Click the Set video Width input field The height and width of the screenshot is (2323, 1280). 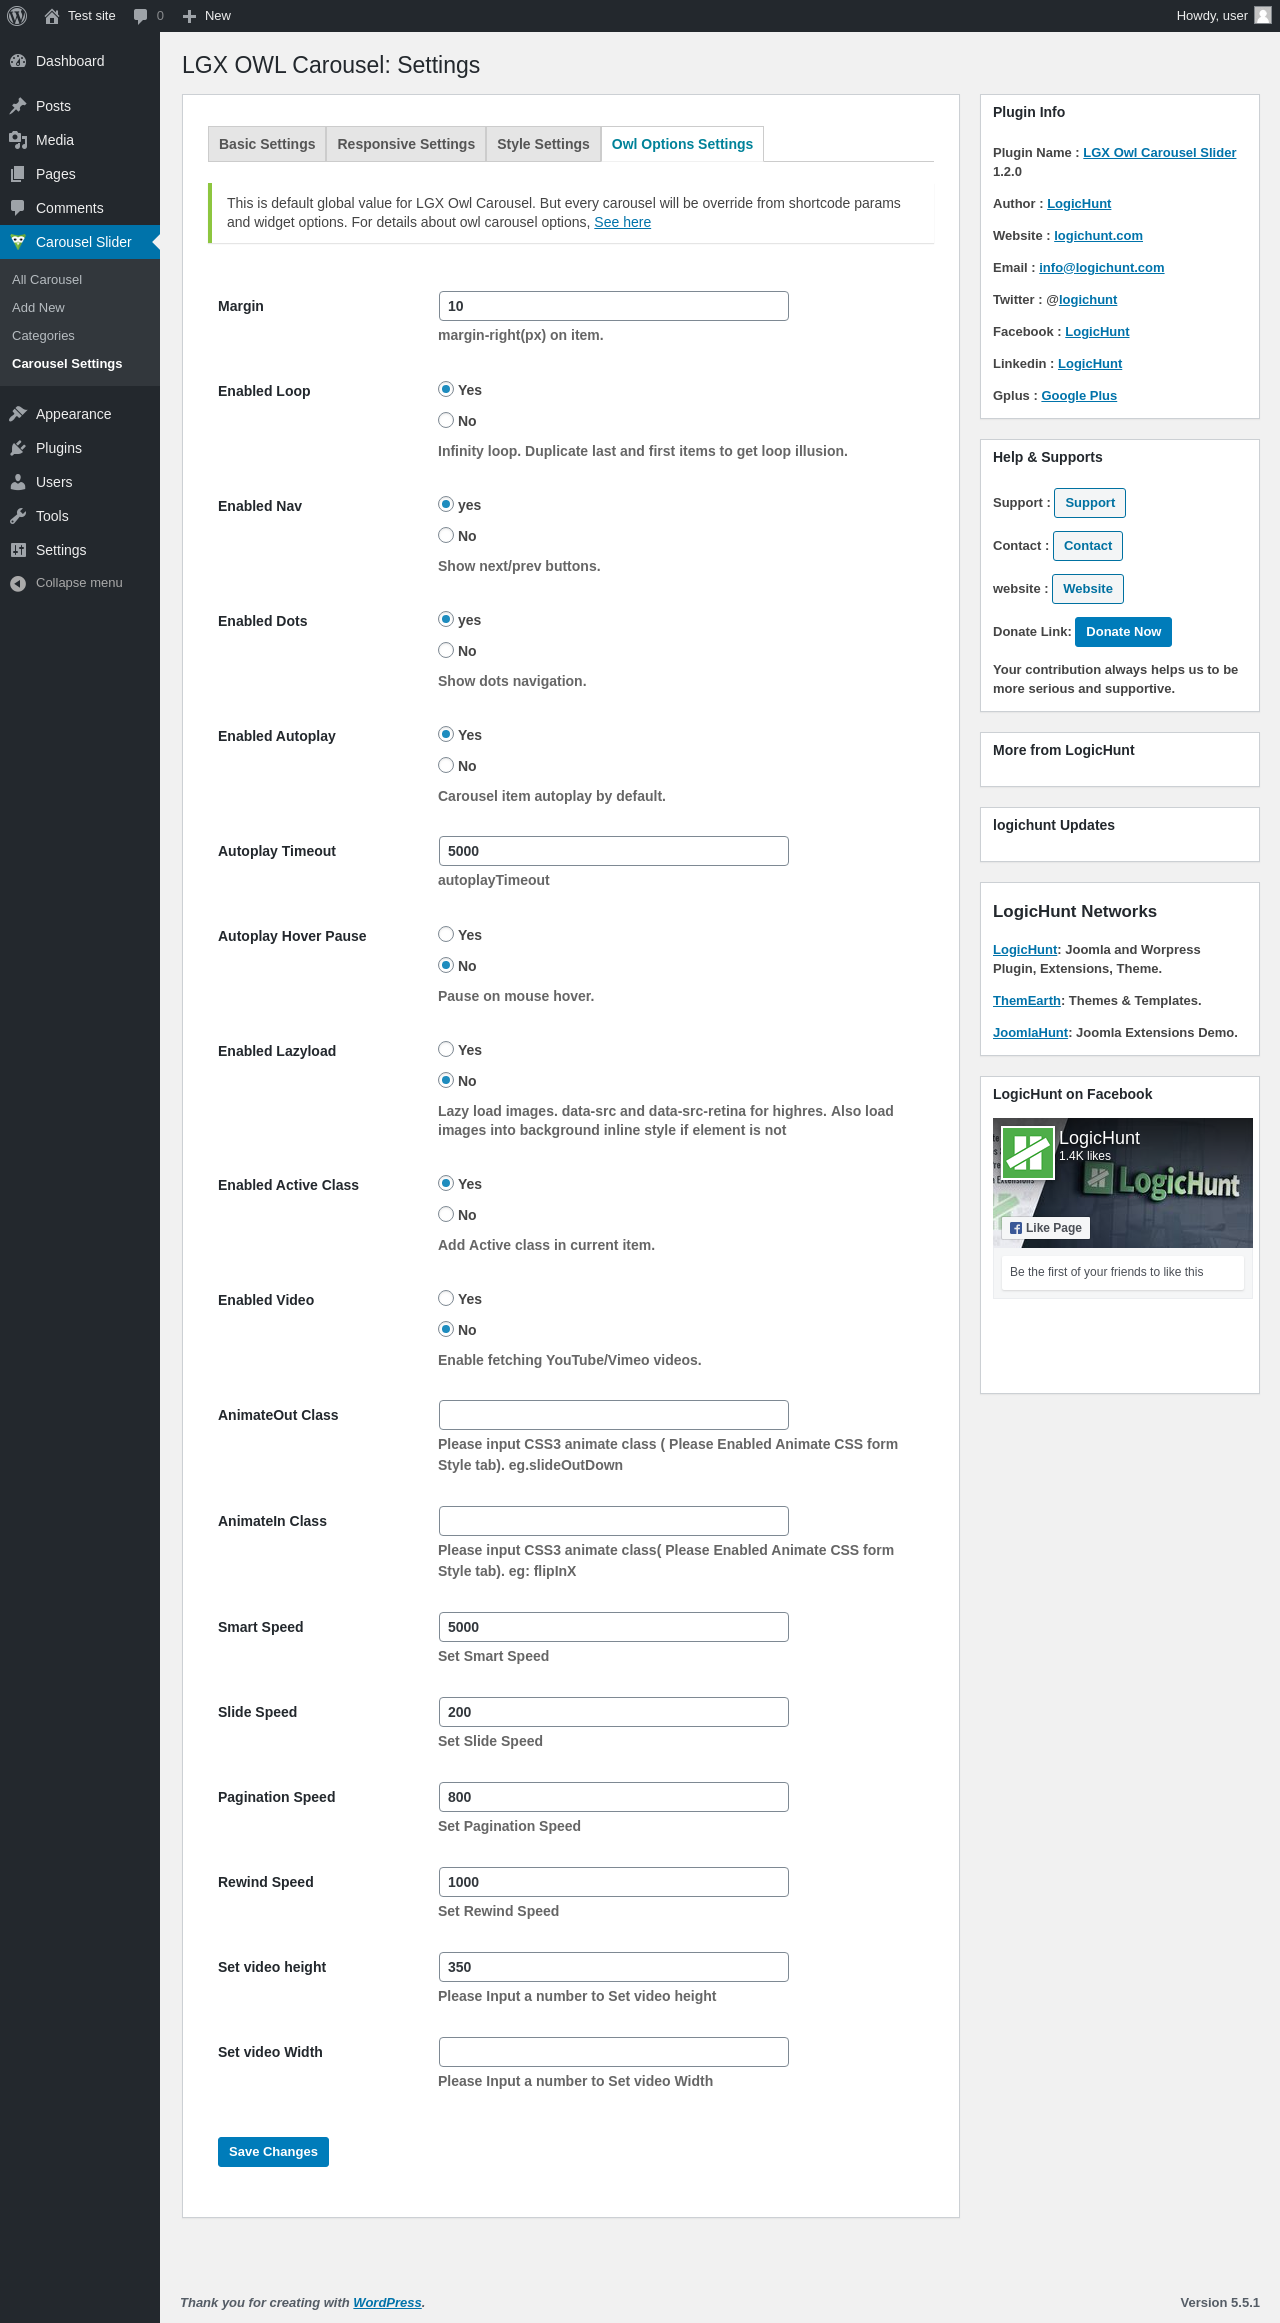(614, 2052)
